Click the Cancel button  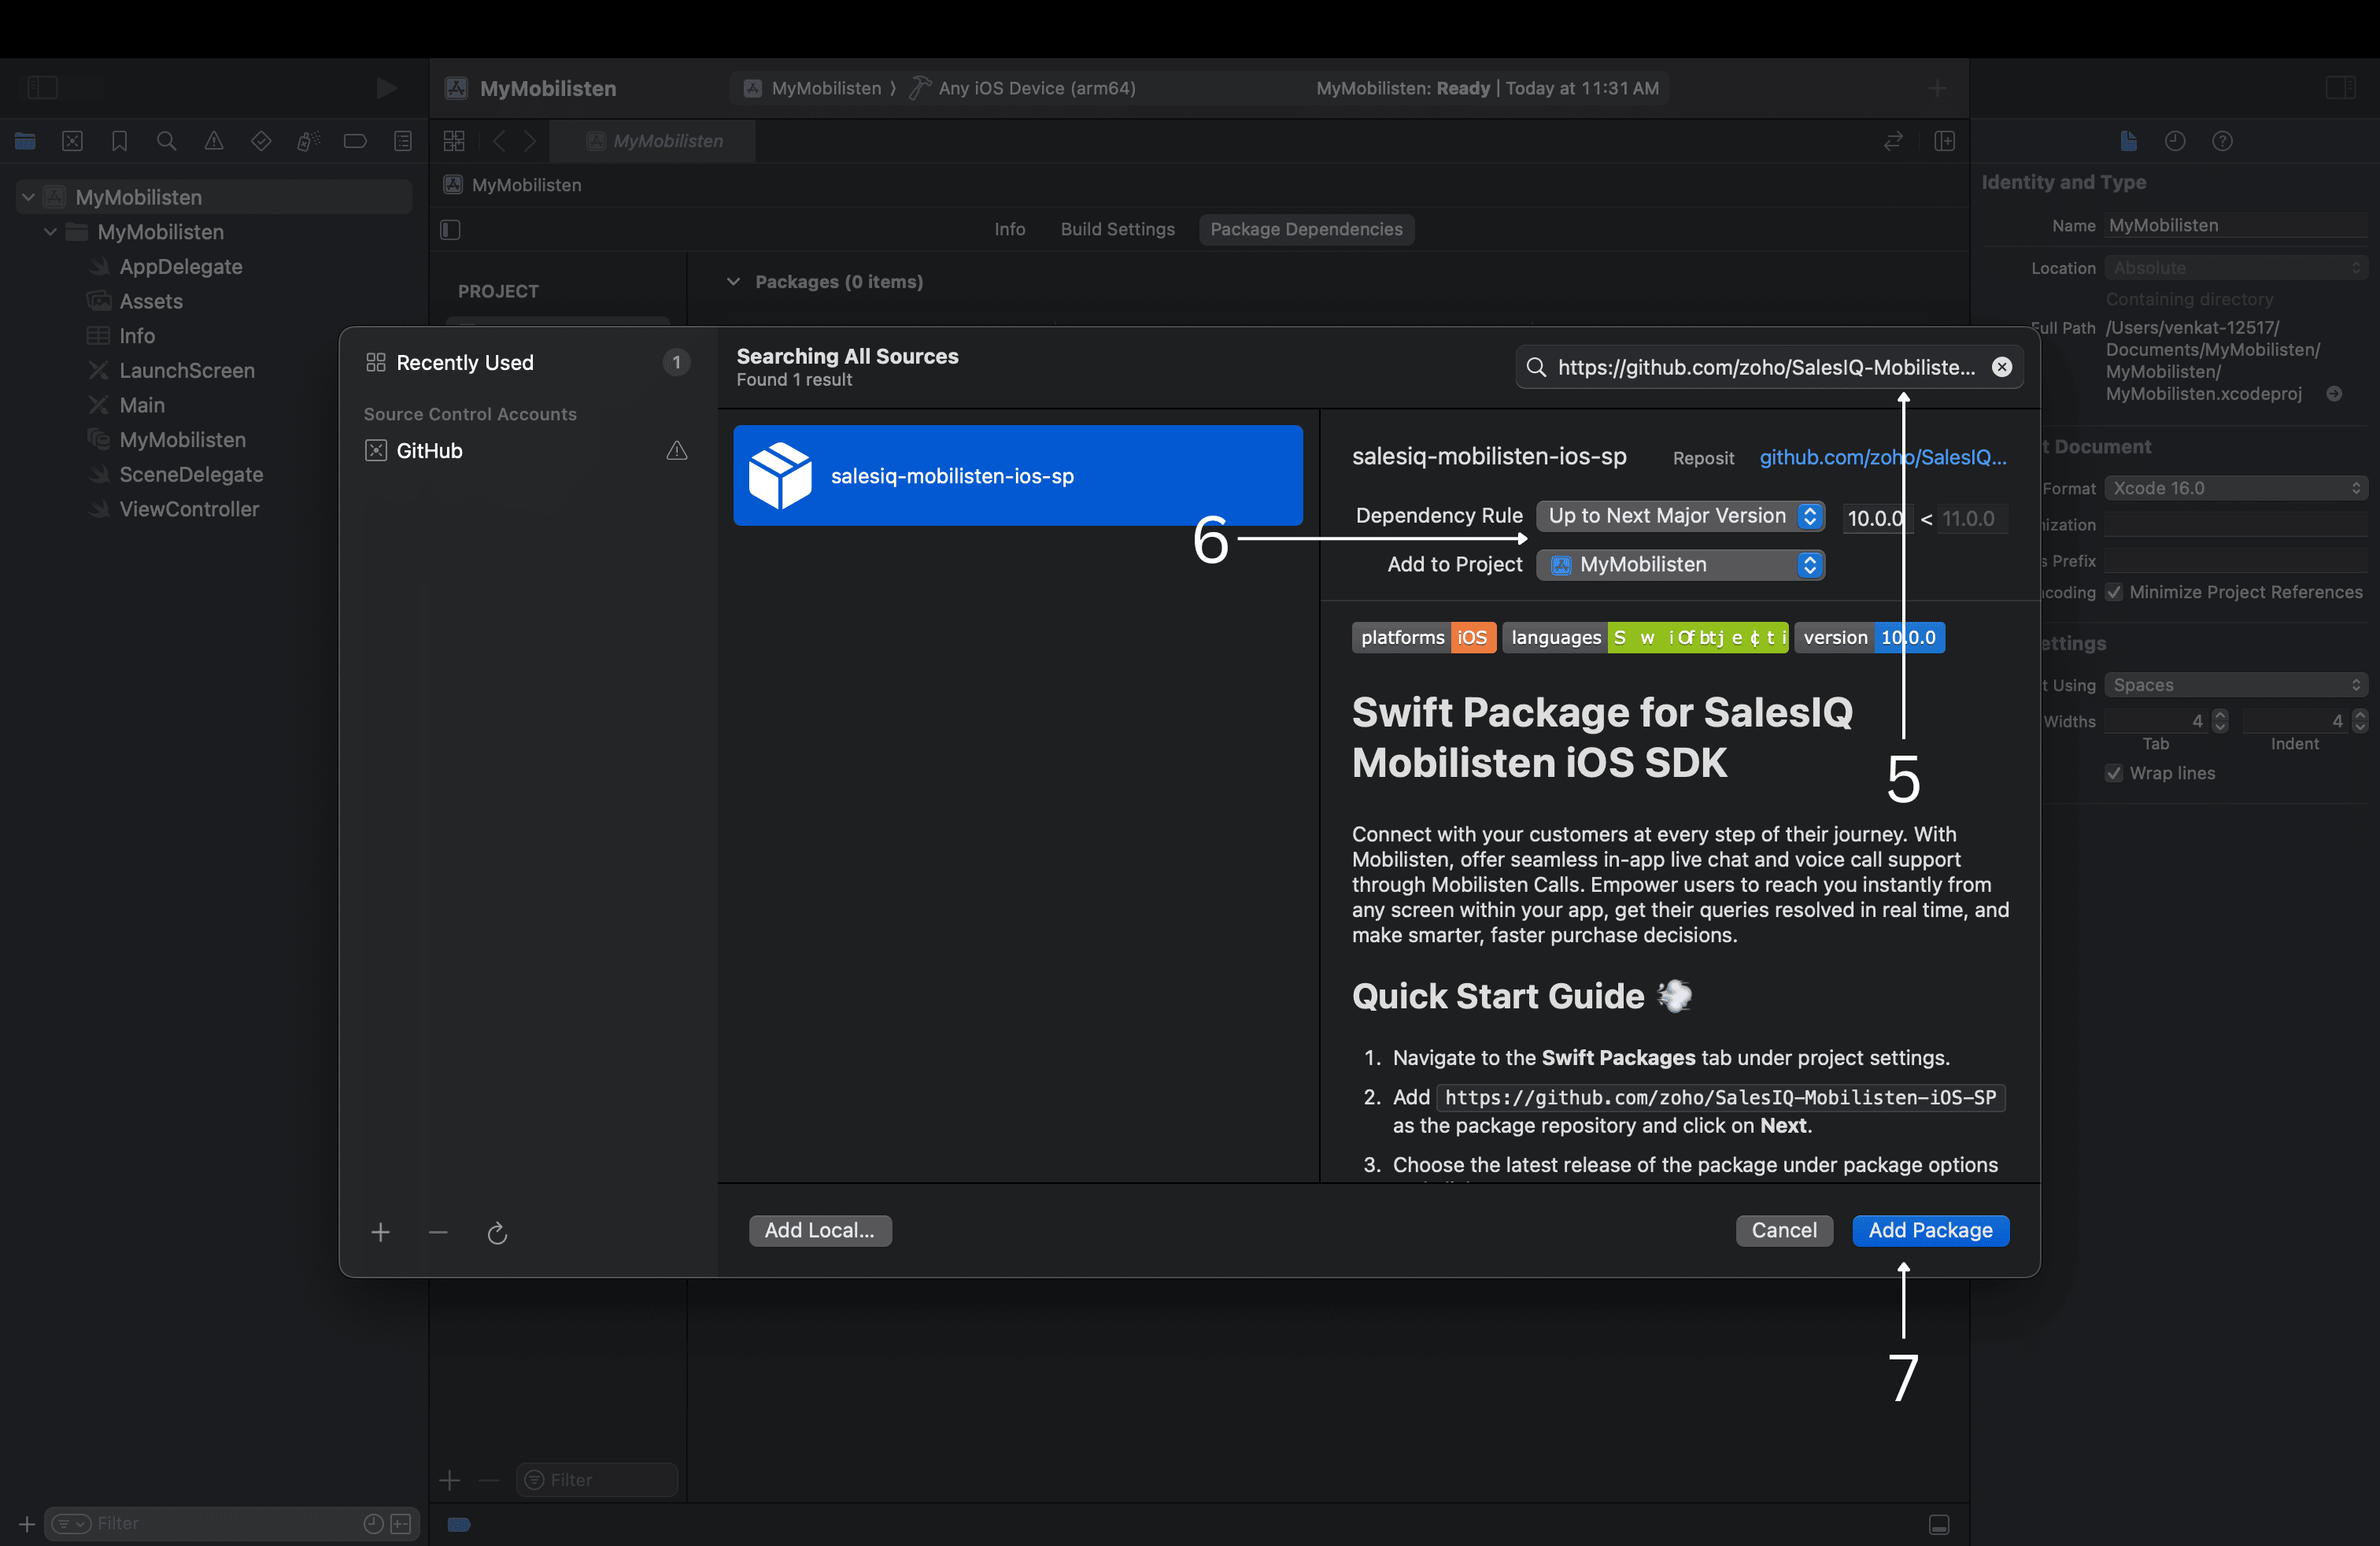1784,1230
